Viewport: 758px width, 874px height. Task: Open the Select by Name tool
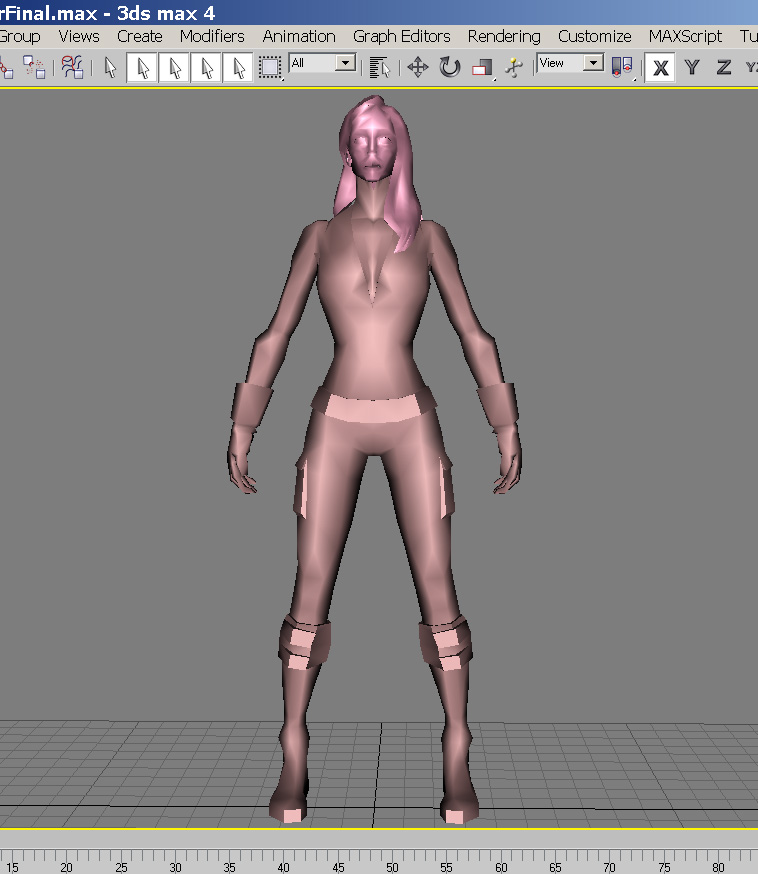(379, 67)
